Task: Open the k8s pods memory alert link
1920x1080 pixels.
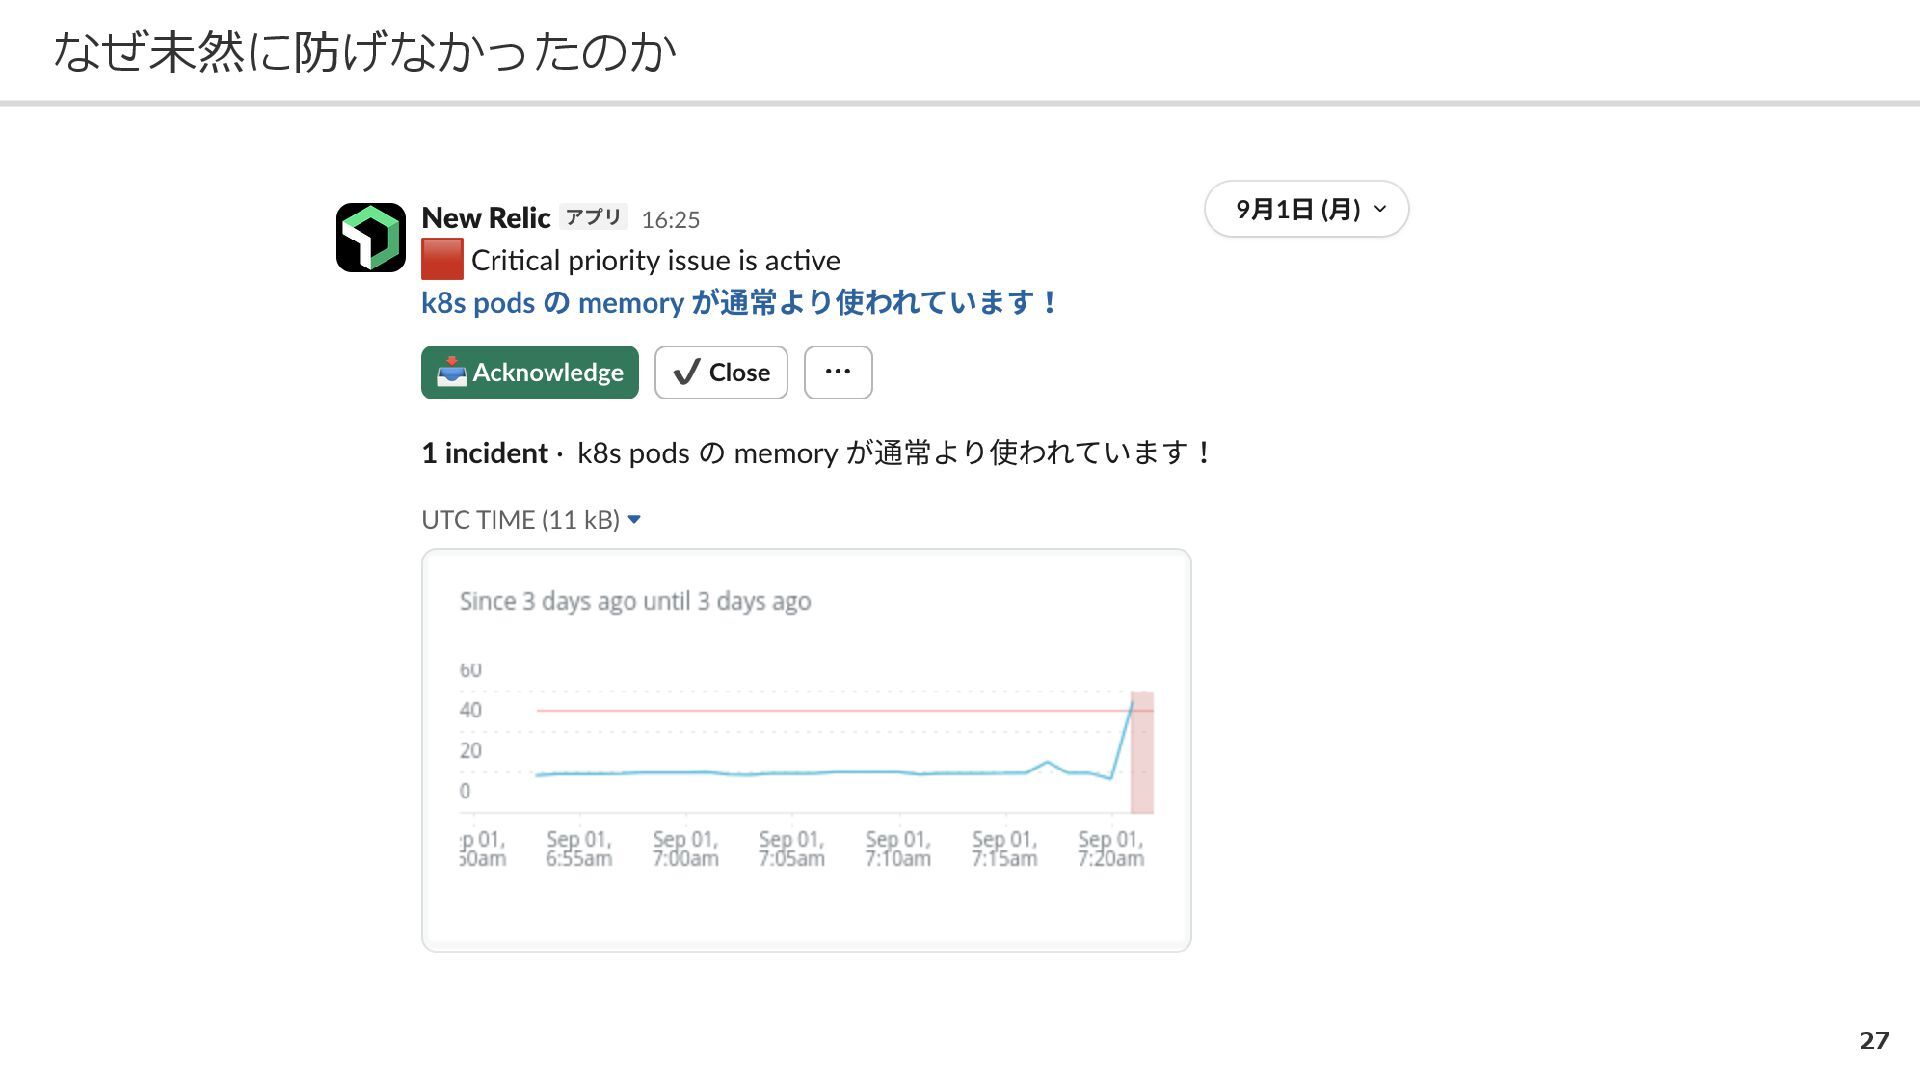Action: coord(739,302)
